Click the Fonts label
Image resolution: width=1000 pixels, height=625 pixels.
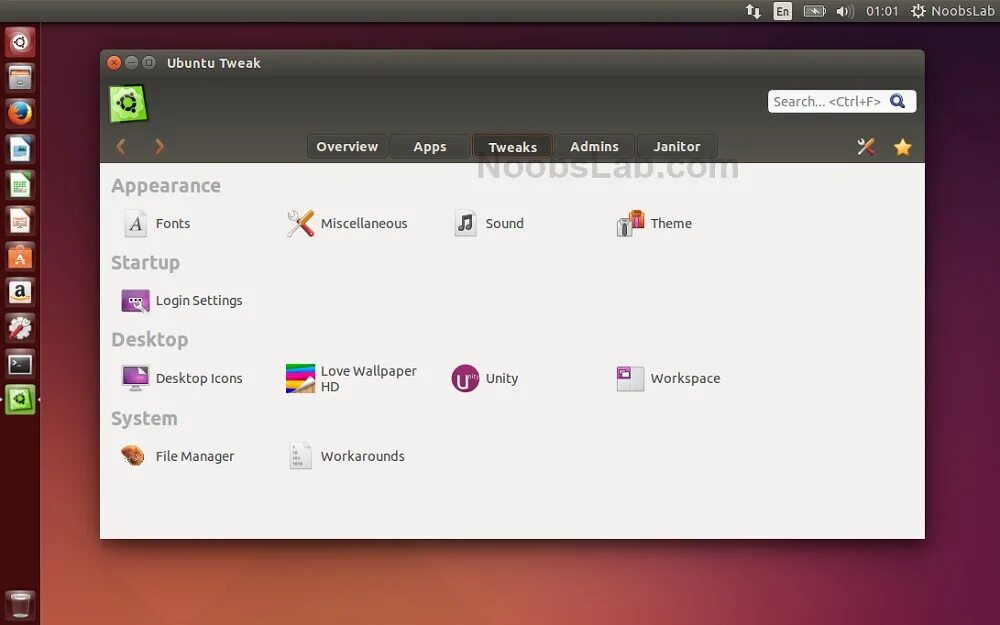(x=173, y=224)
